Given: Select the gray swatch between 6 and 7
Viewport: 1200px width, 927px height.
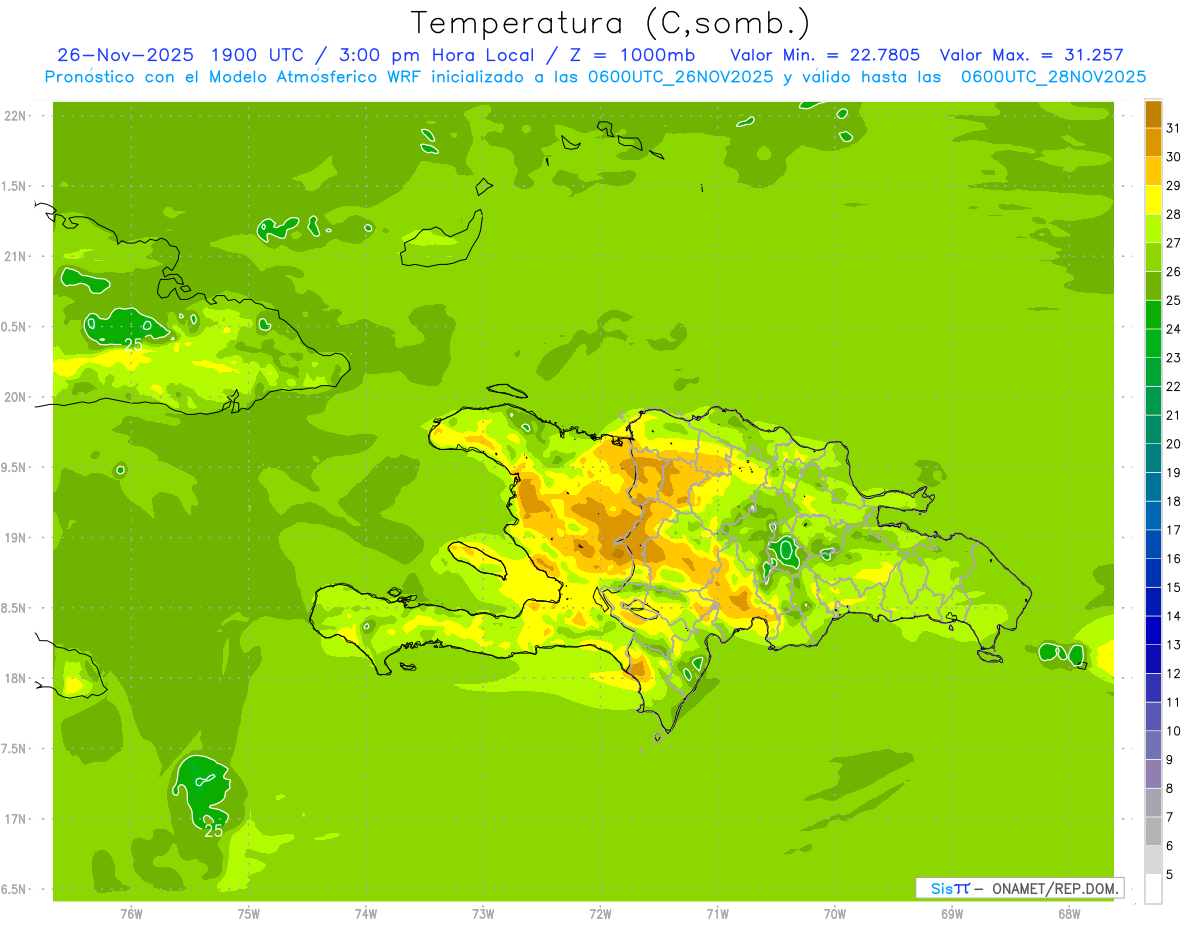Looking at the screenshot, I should click(x=1153, y=831).
